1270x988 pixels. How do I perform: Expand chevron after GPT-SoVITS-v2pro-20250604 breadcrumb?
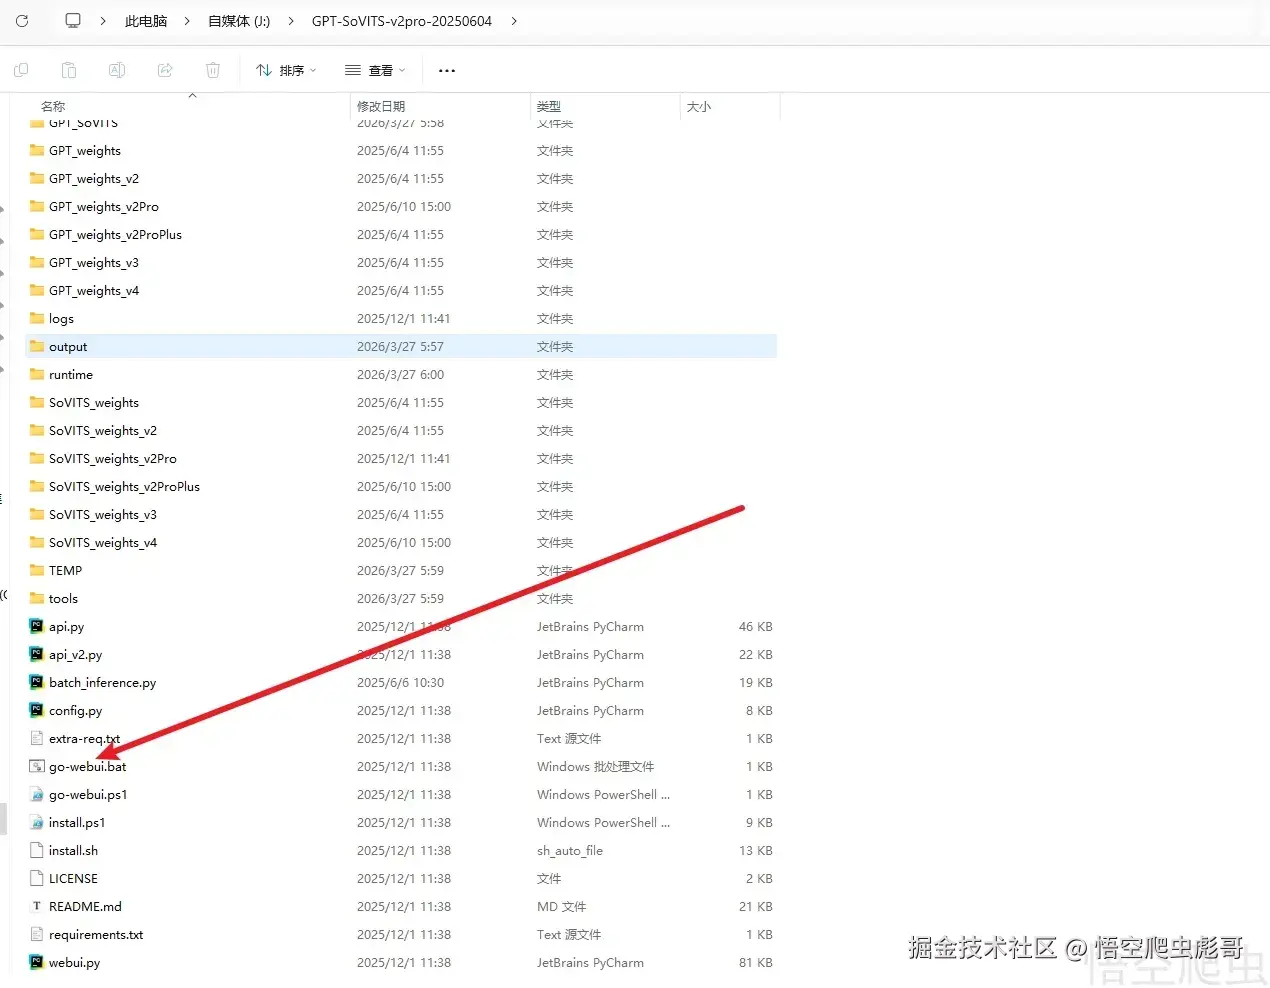(x=514, y=21)
